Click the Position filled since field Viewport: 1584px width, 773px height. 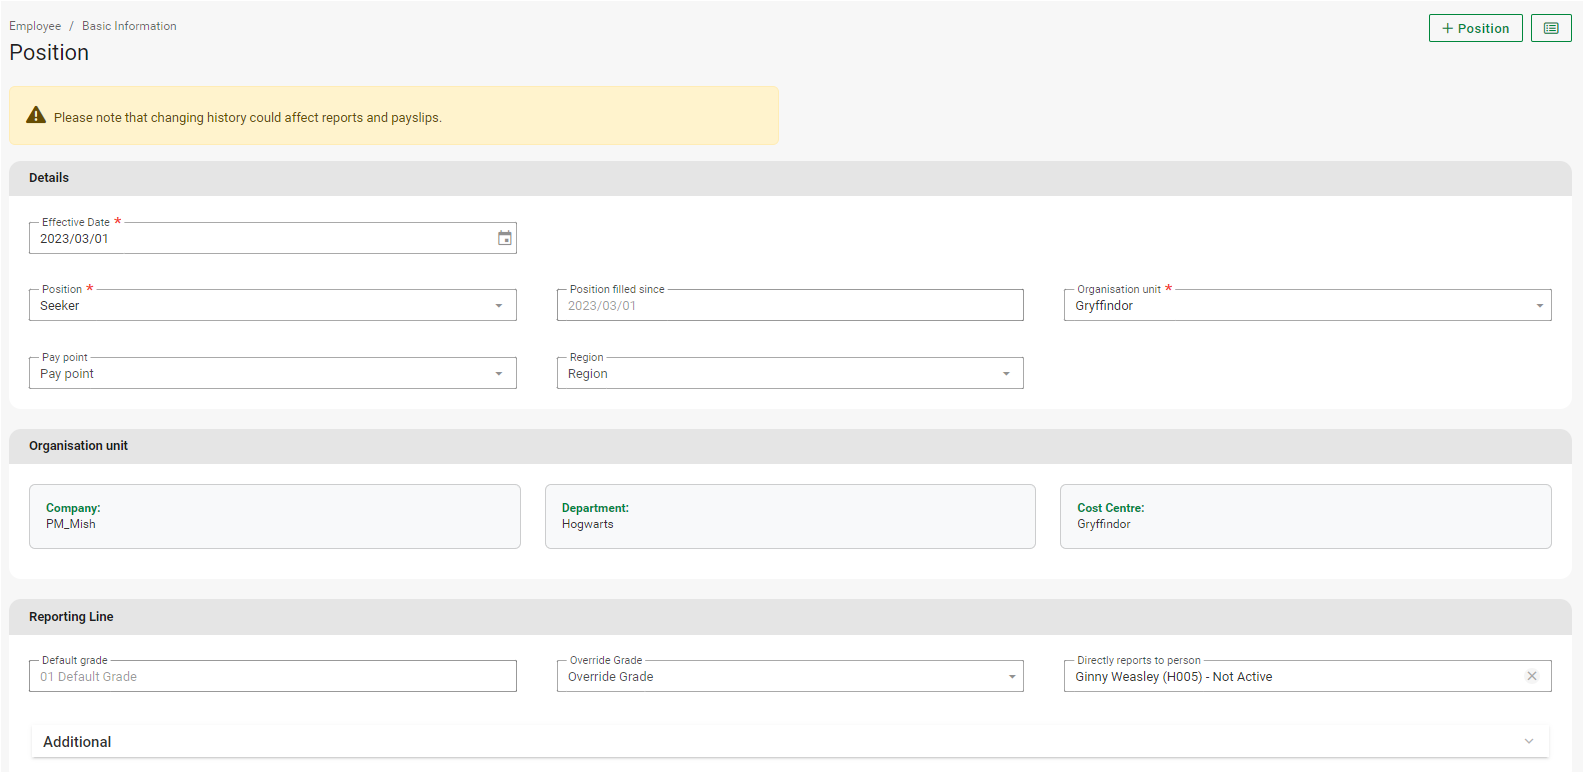pyautogui.click(x=789, y=306)
